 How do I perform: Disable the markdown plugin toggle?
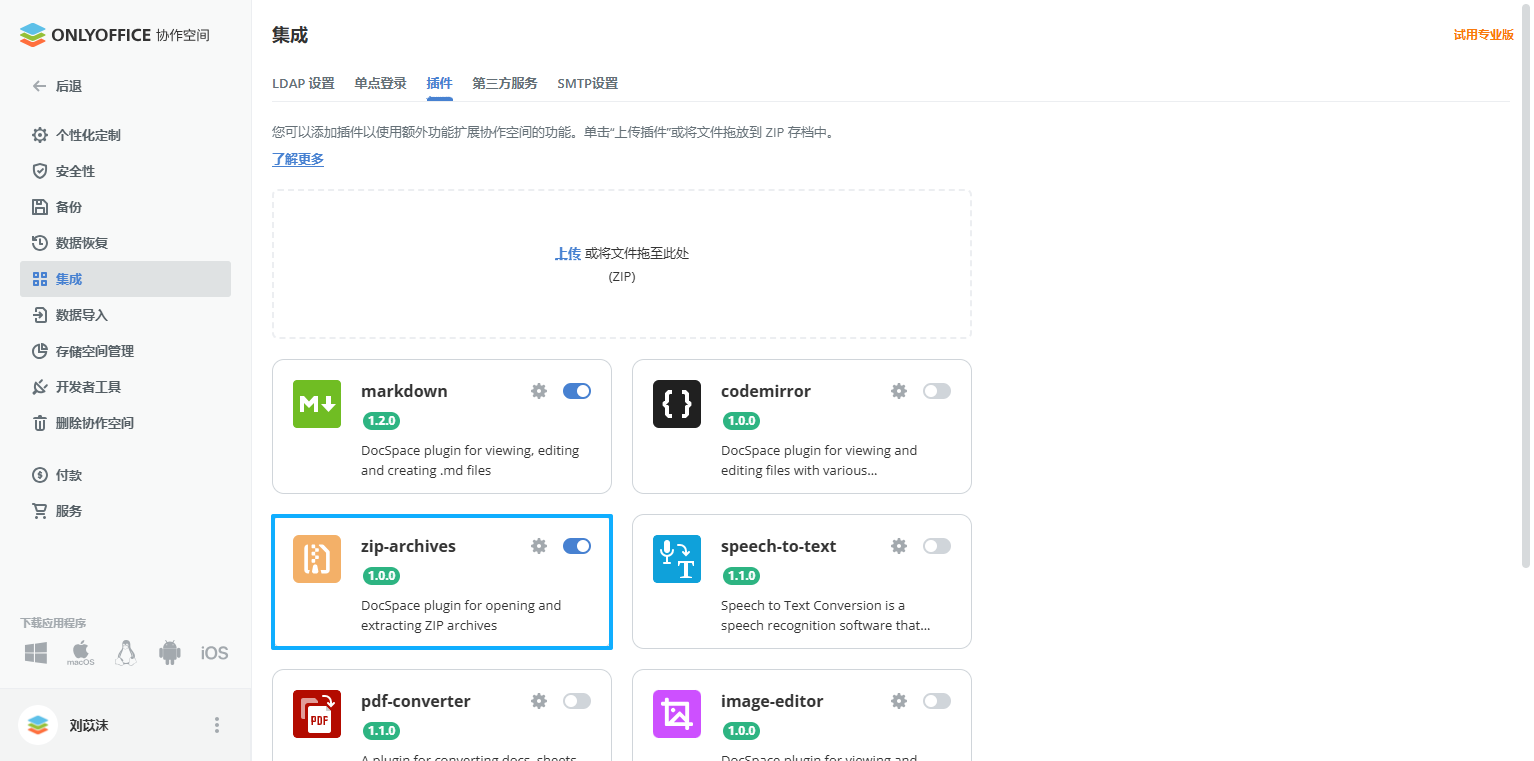point(577,391)
